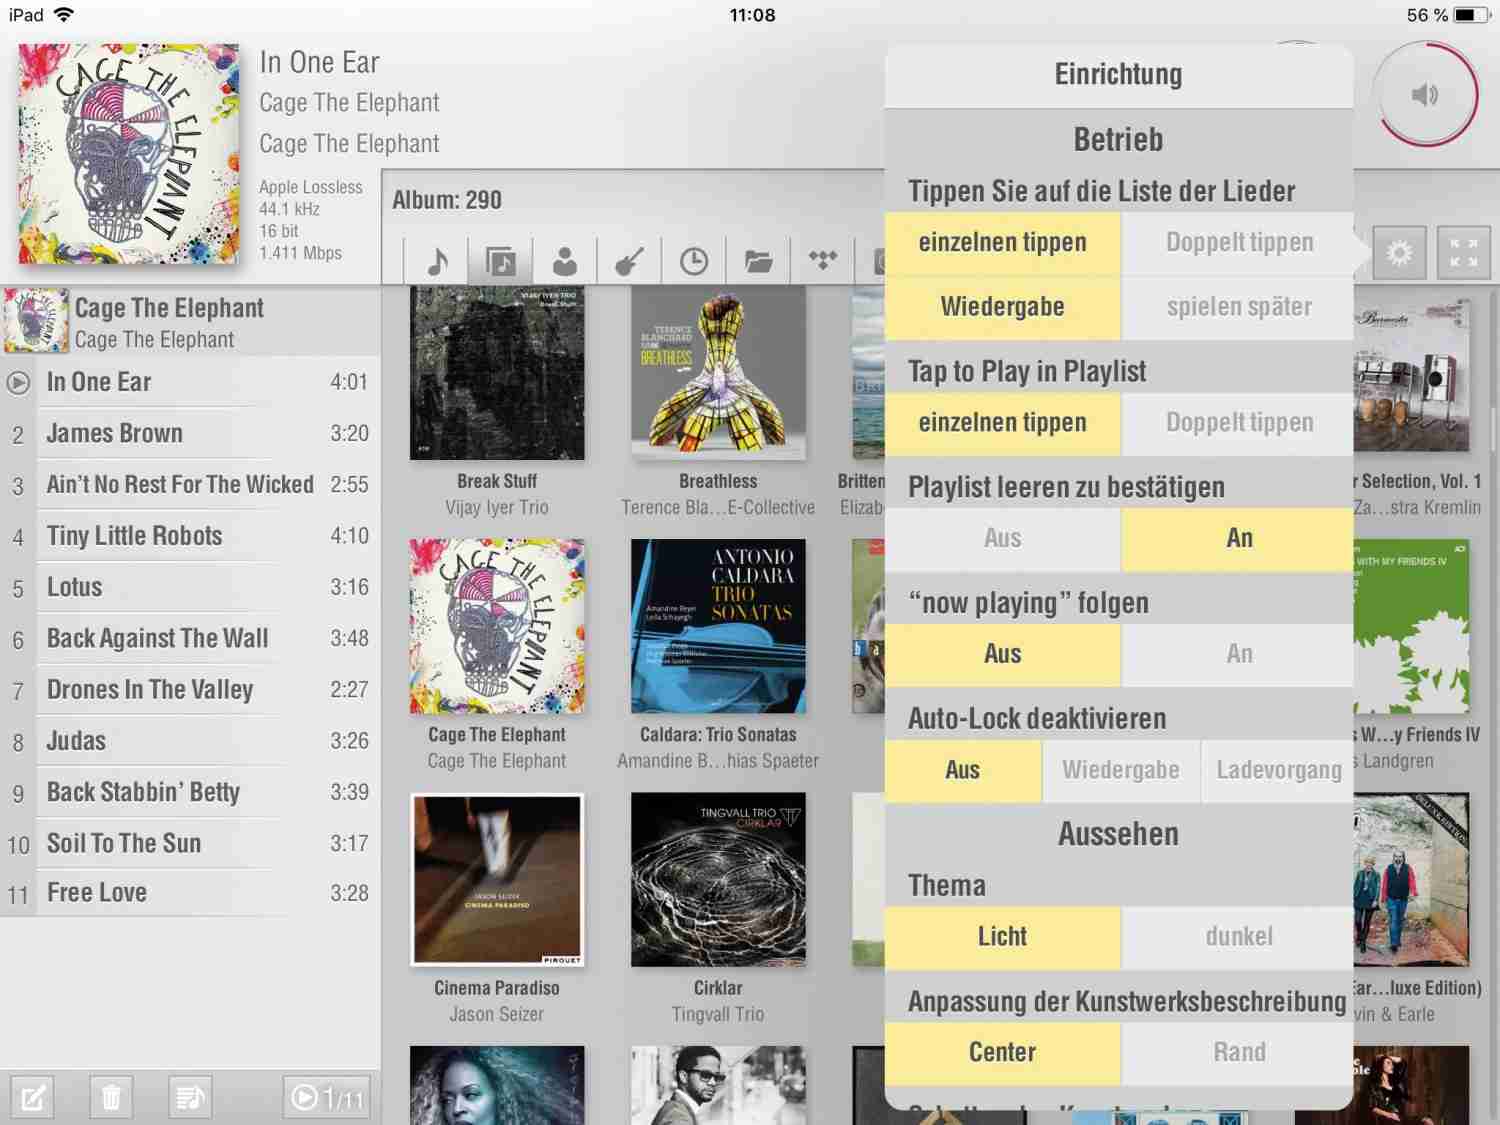Play Back Stabbin' Betty
This screenshot has height=1125, width=1500.
tap(190, 793)
